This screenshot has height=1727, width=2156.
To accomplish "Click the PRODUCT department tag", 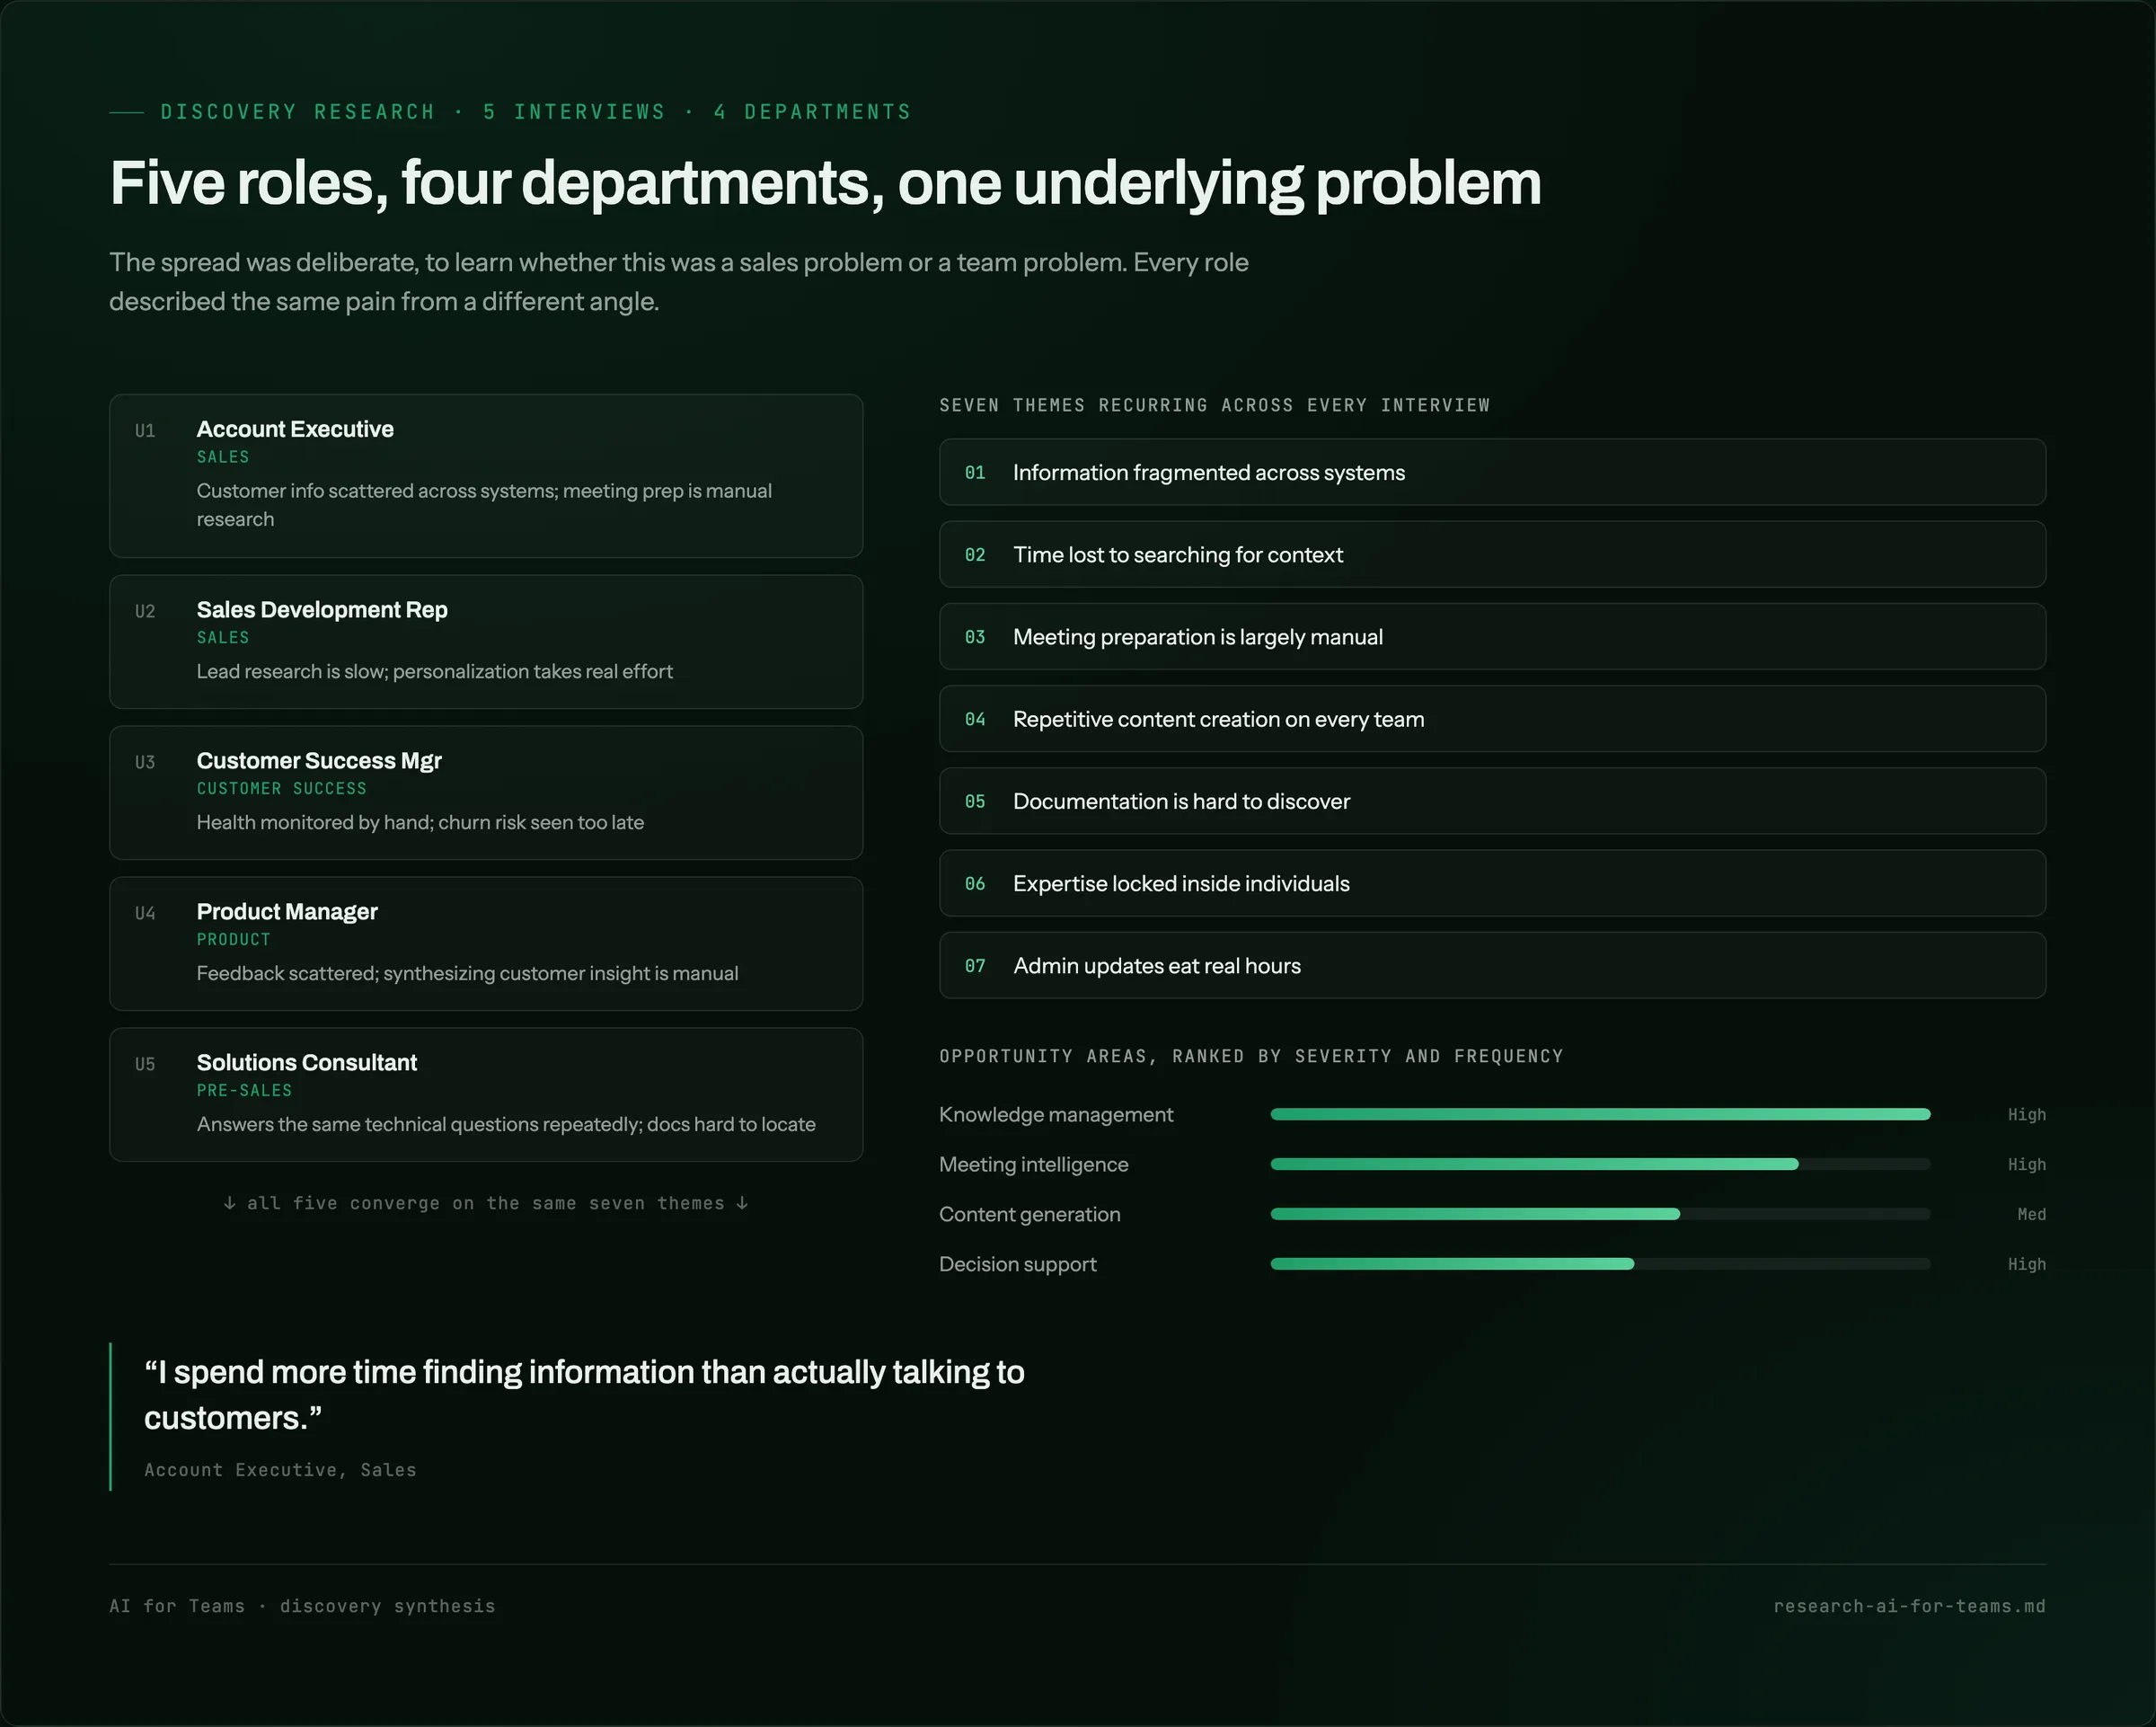I will pos(233,940).
